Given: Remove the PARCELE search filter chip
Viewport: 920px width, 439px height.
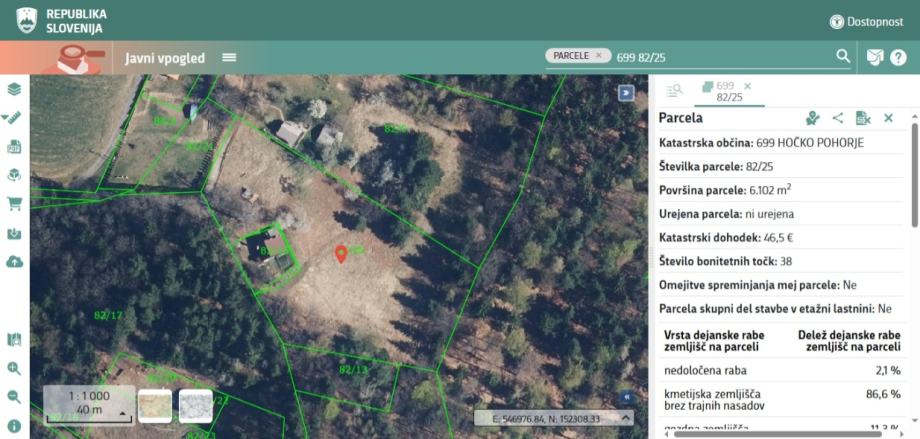Looking at the screenshot, I should click(x=599, y=56).
